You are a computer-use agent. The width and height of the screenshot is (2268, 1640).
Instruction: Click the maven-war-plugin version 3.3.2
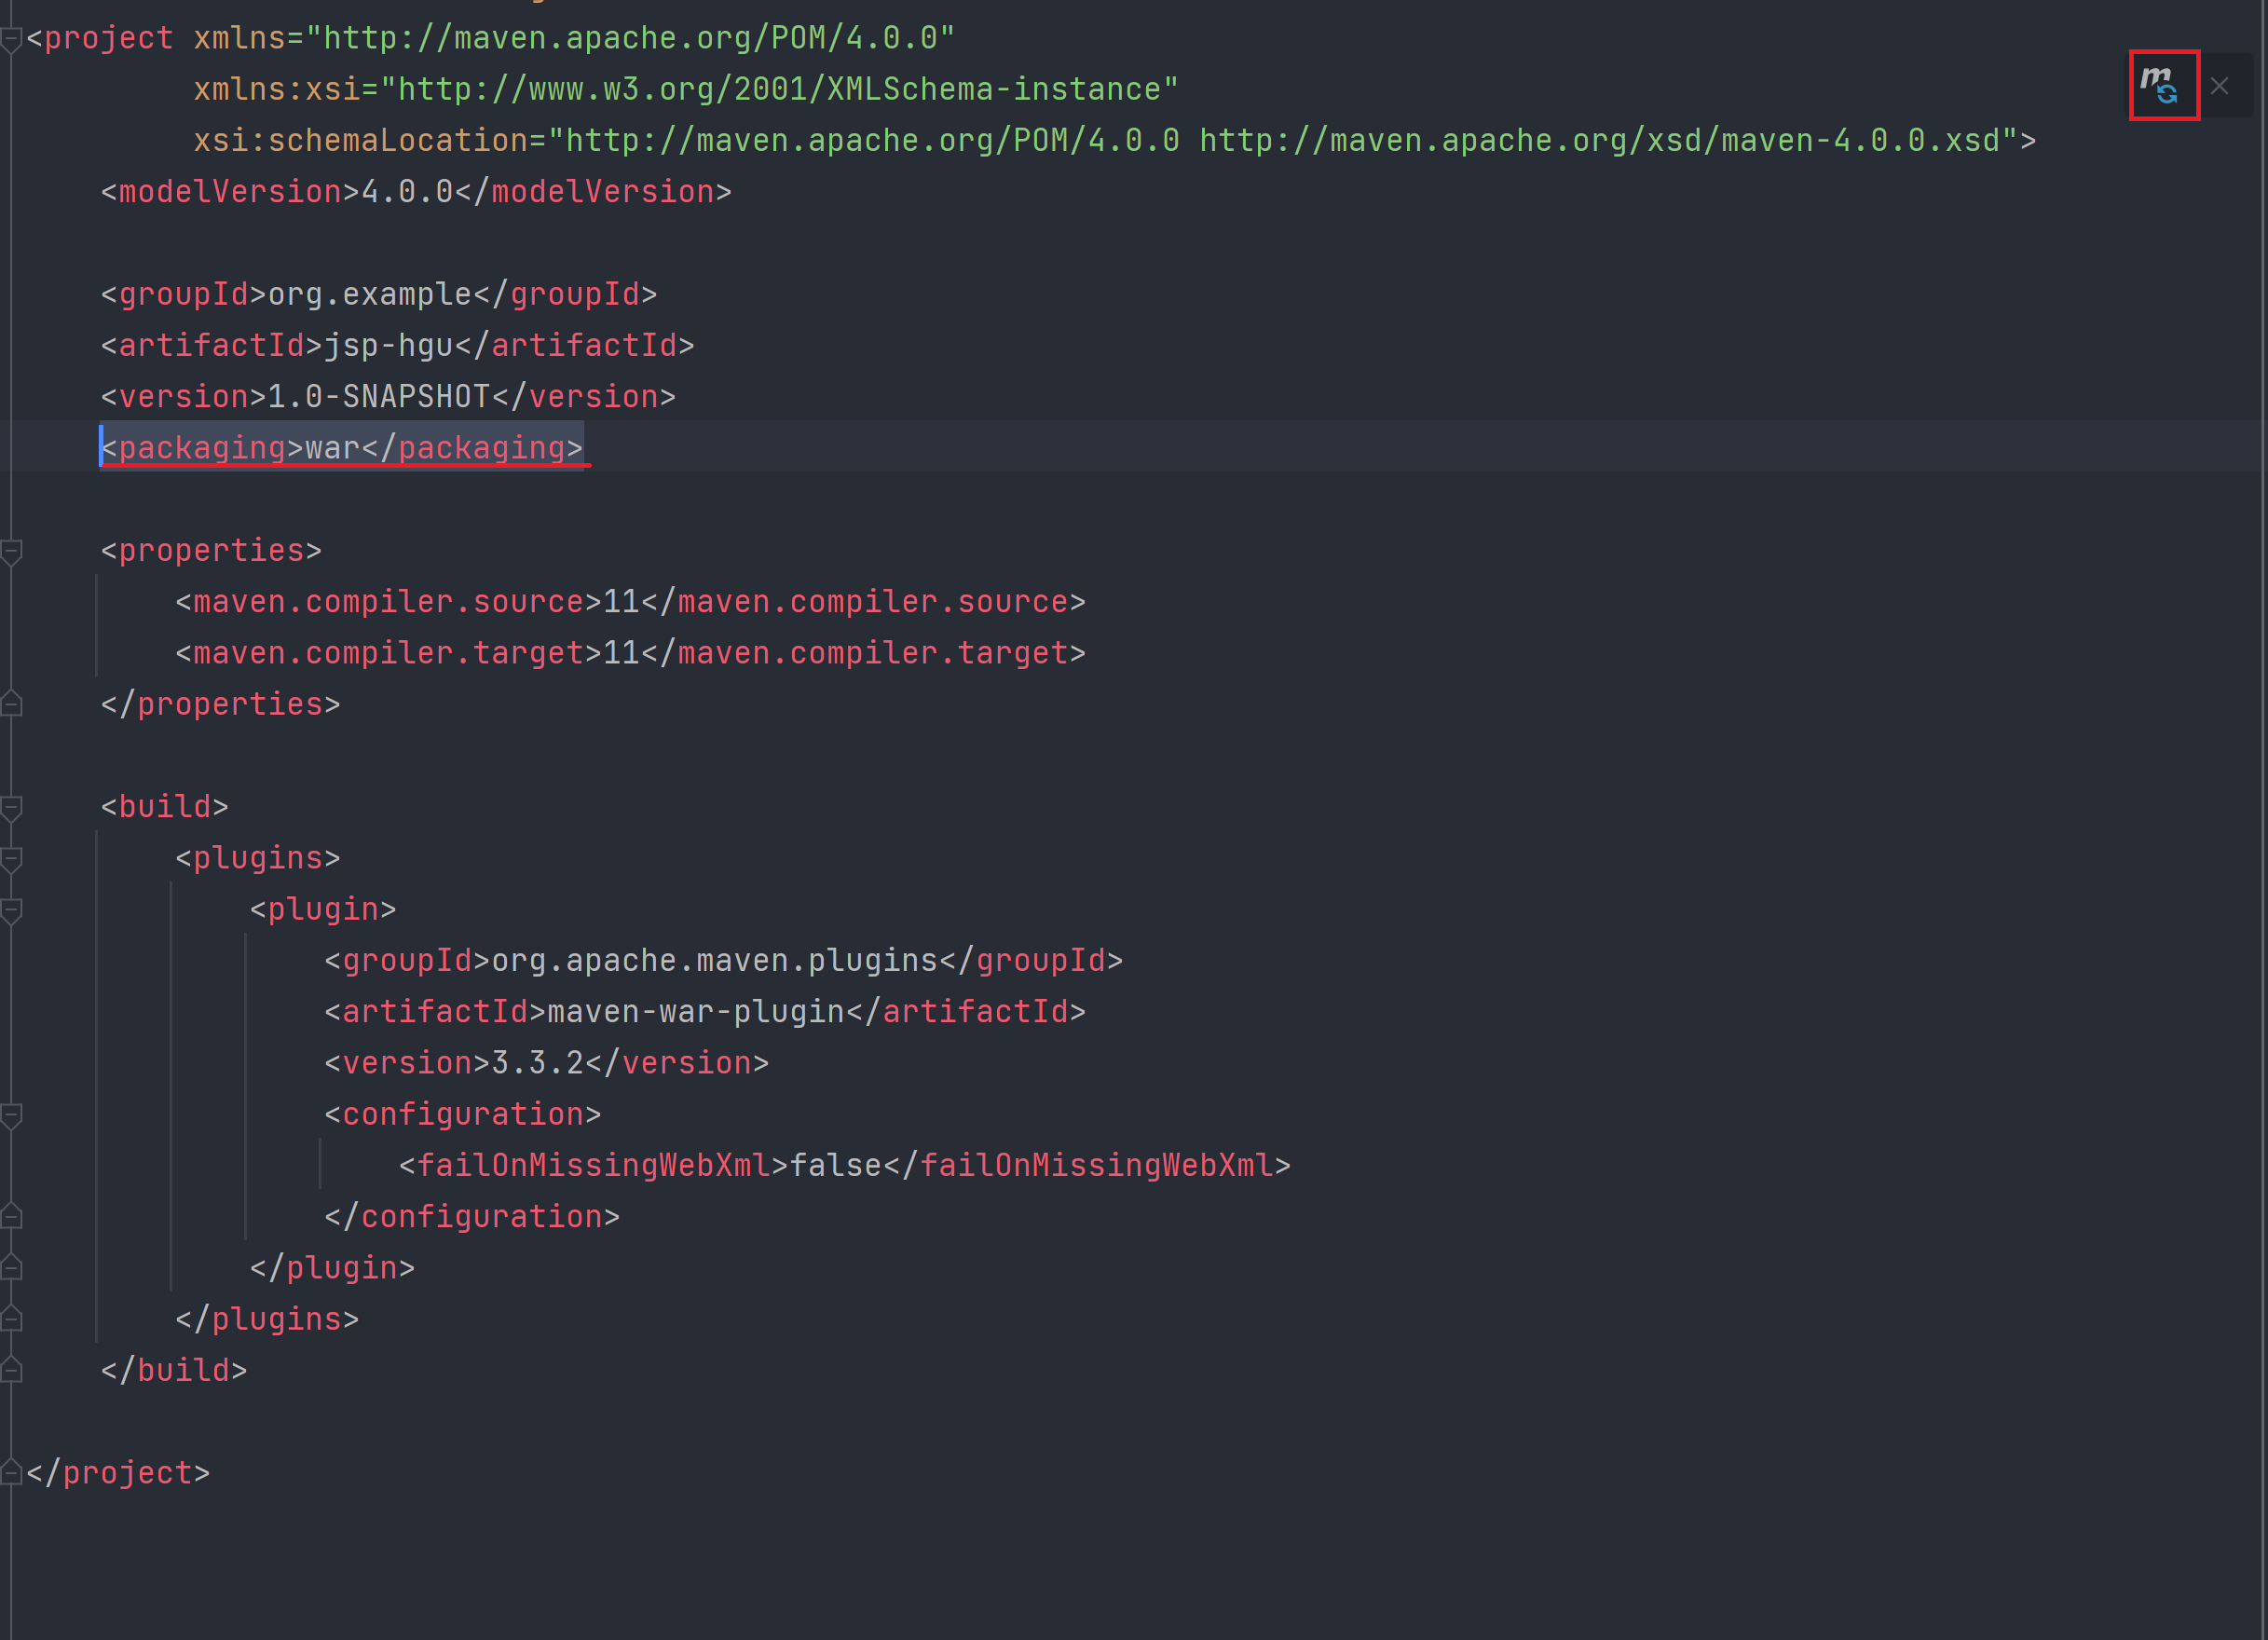[537, 1063]
